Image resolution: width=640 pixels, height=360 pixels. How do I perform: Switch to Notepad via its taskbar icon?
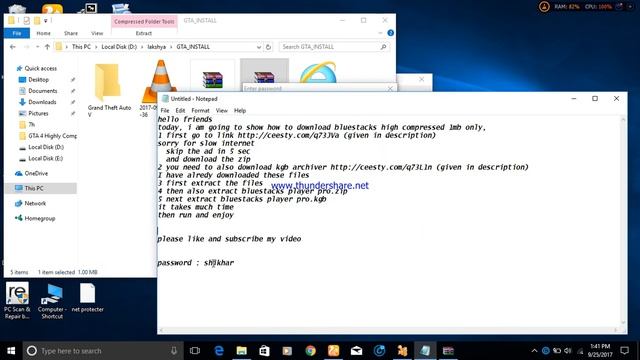(425, 351)
